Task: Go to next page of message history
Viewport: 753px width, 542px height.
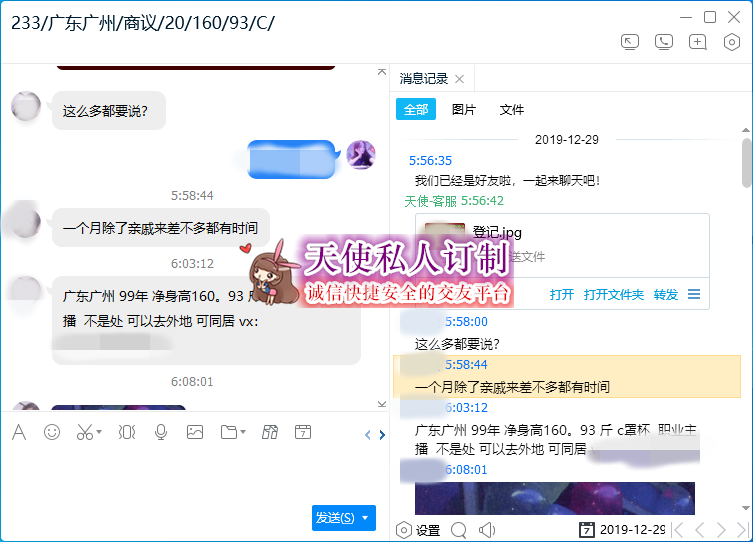Action: click(x=721, y=530)
